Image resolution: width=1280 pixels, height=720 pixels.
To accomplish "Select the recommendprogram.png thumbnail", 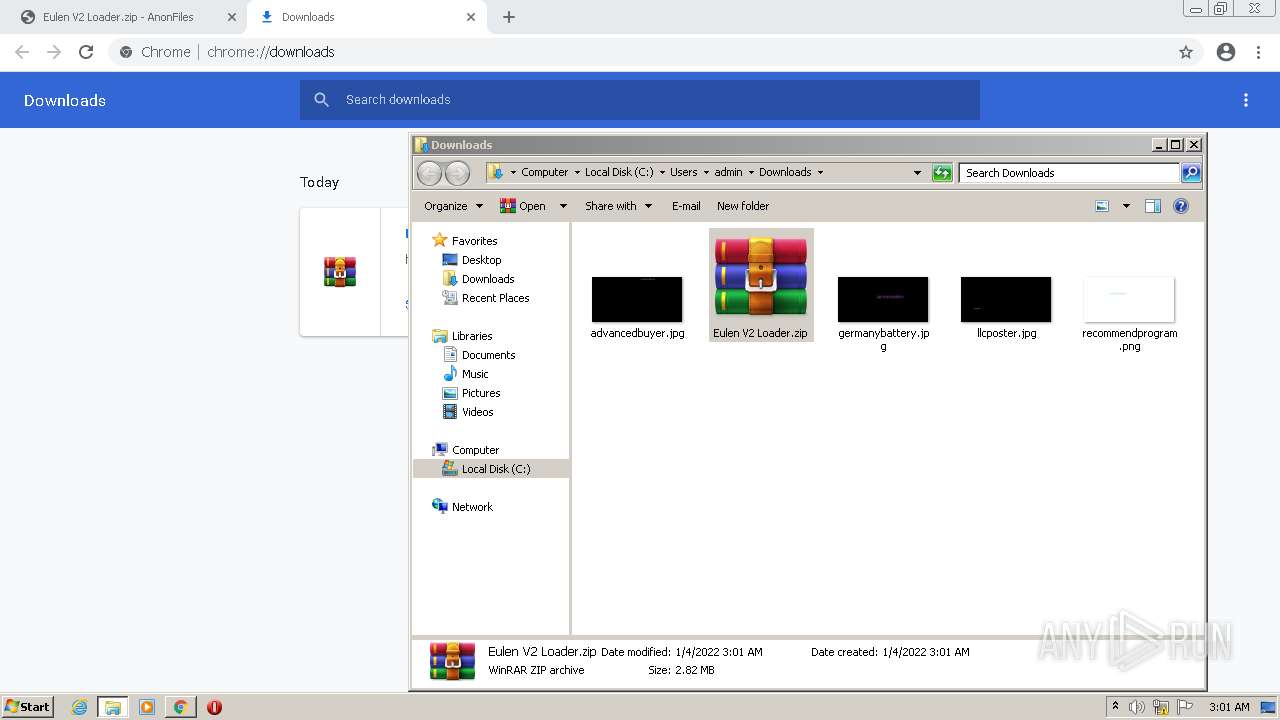I will (x=1129, y=300).
